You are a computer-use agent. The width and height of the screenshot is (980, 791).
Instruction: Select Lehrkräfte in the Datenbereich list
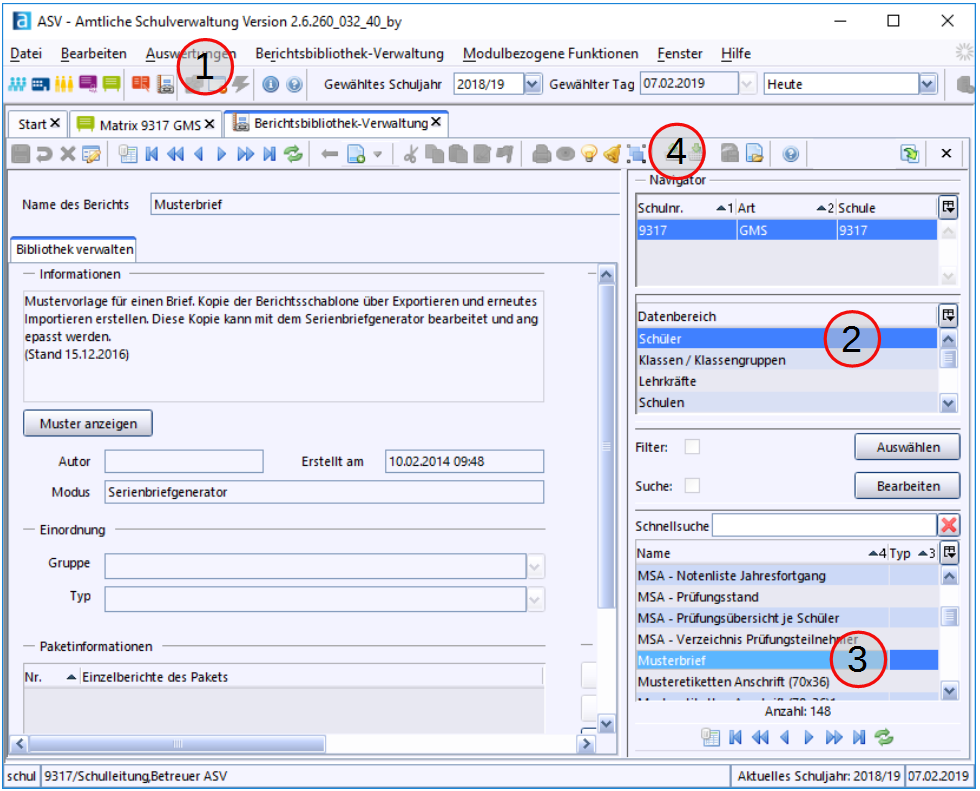coord(787,381)
